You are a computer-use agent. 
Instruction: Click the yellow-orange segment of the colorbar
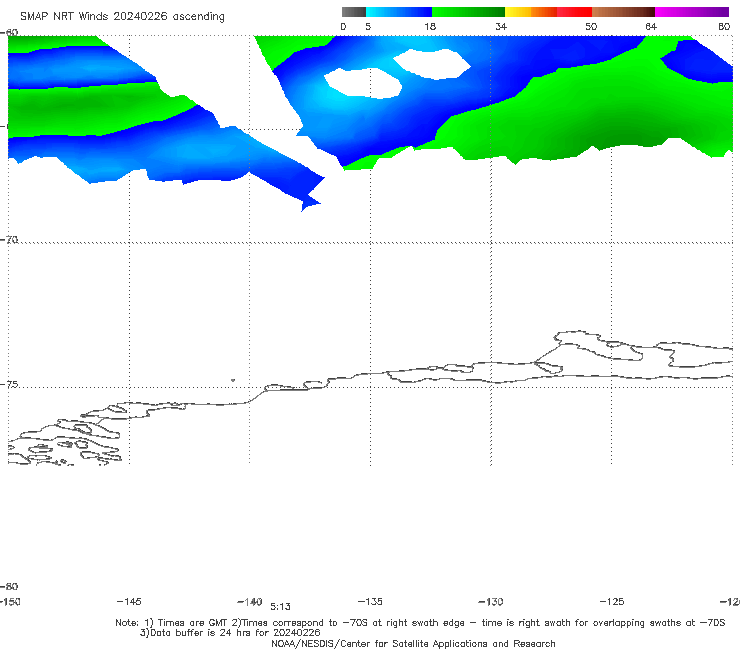point(530,12)
